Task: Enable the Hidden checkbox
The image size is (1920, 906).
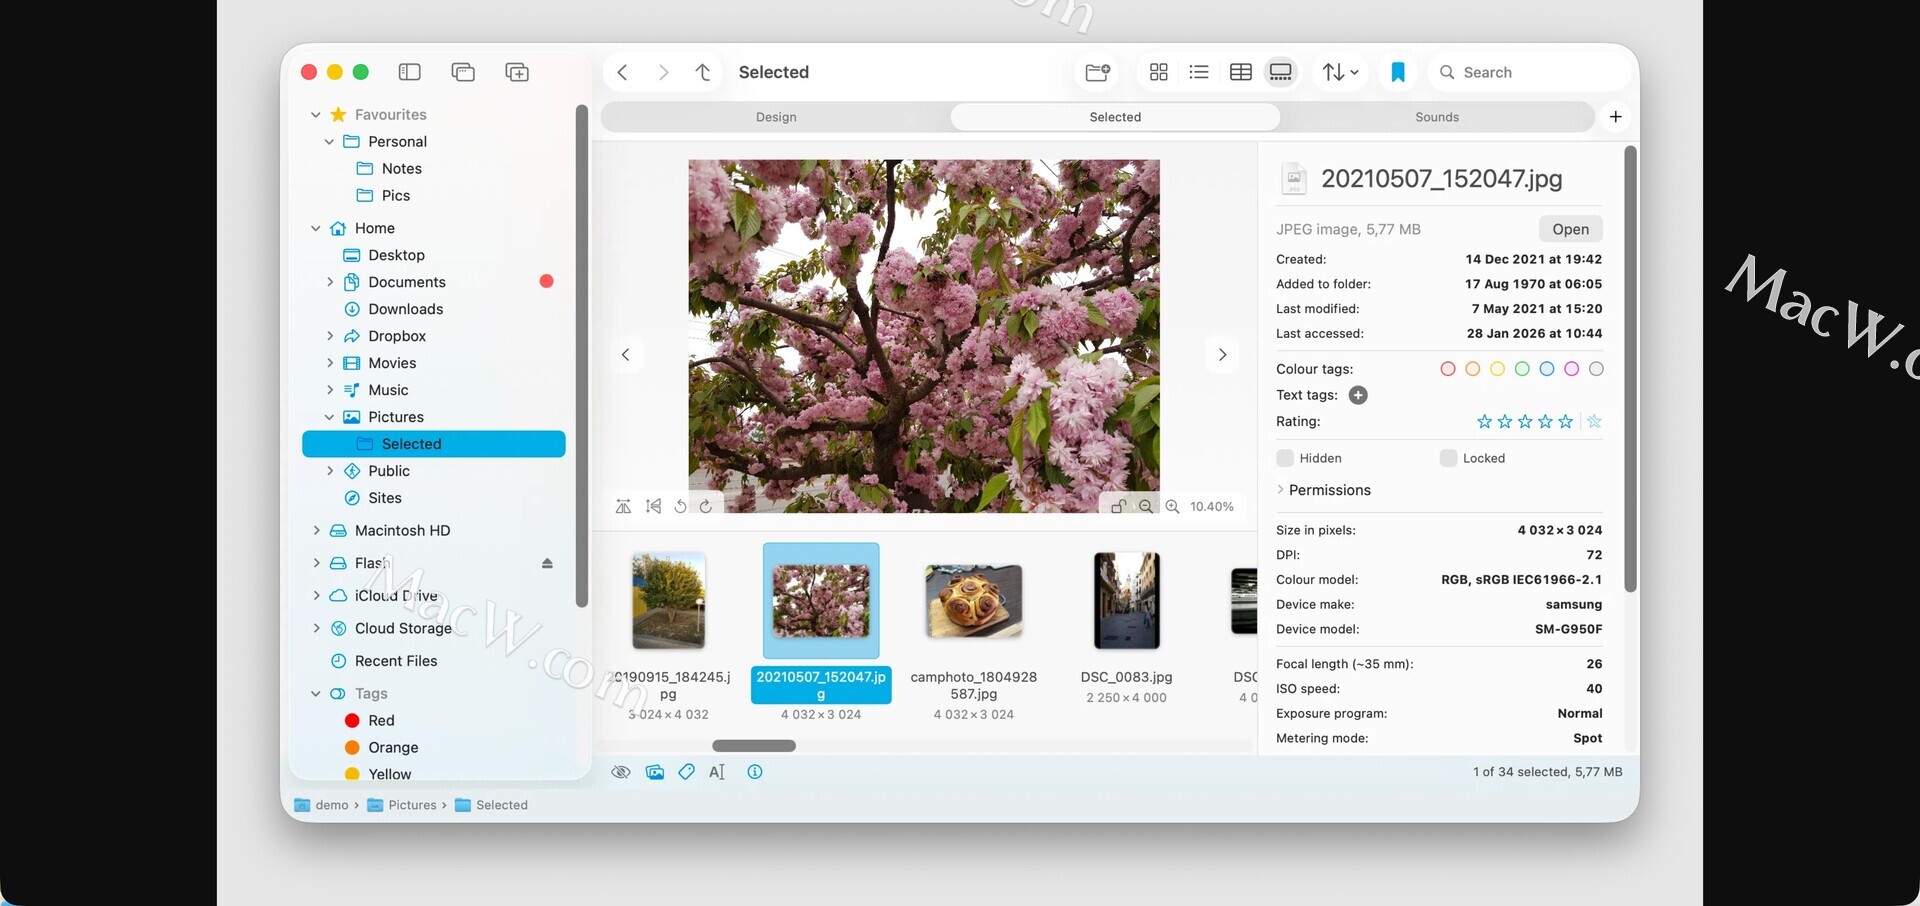Action: point(1285,458)
